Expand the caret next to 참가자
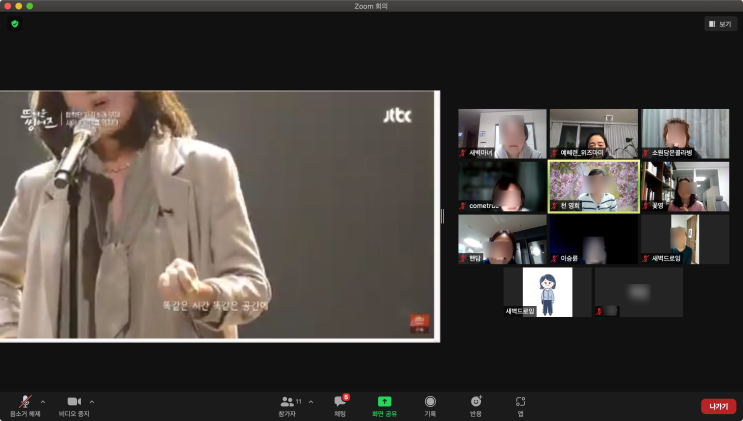The height and width of the screenshot is (421, 743). tap(311, 402)
